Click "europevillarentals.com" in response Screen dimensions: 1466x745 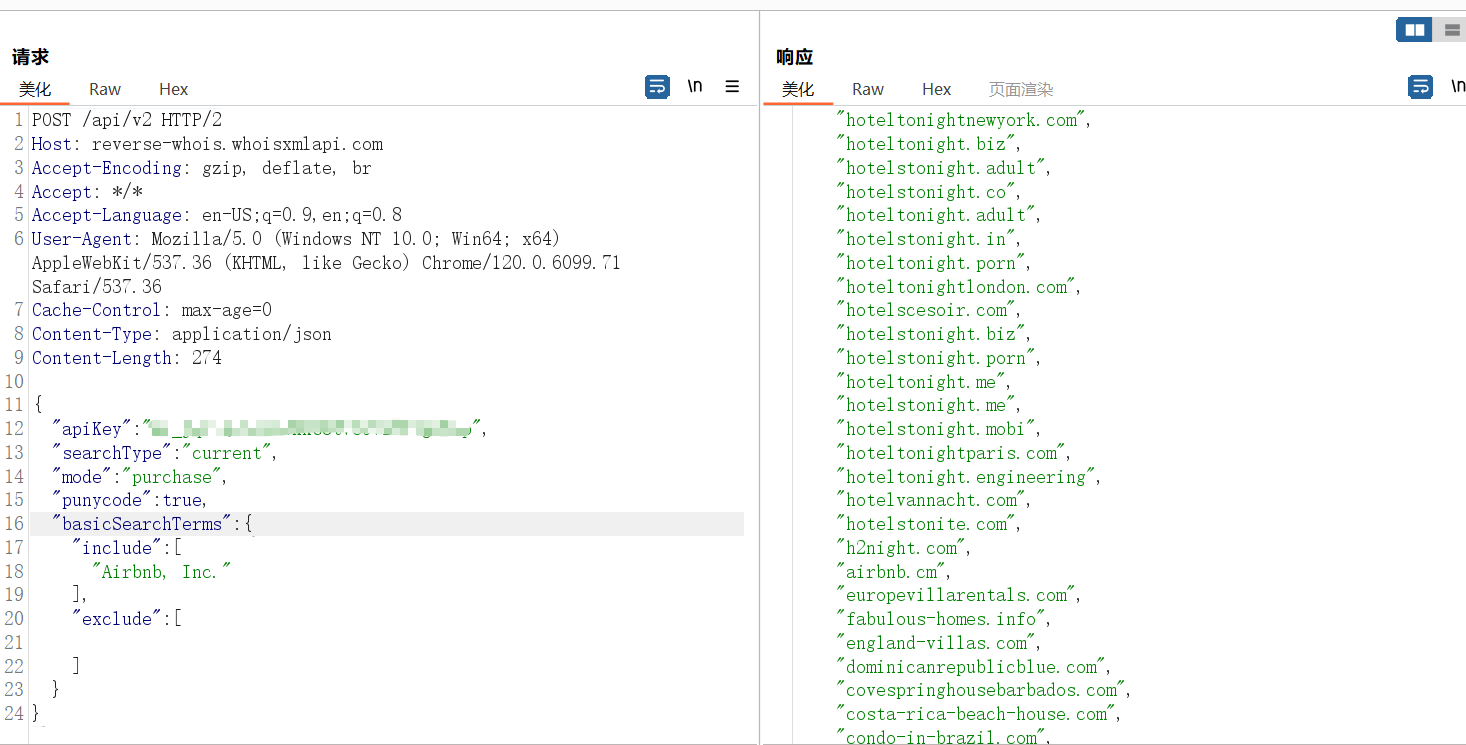coord(957,595)
